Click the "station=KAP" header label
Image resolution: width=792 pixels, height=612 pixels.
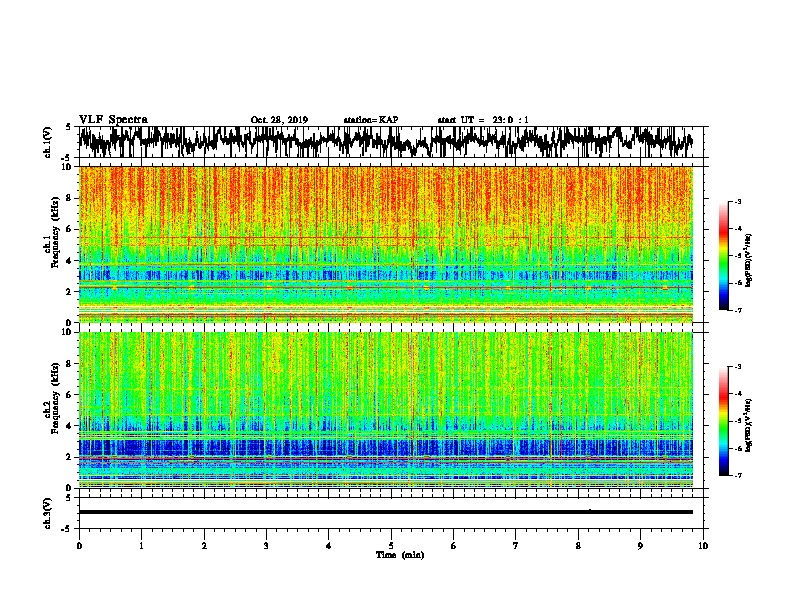pos(370,120)
